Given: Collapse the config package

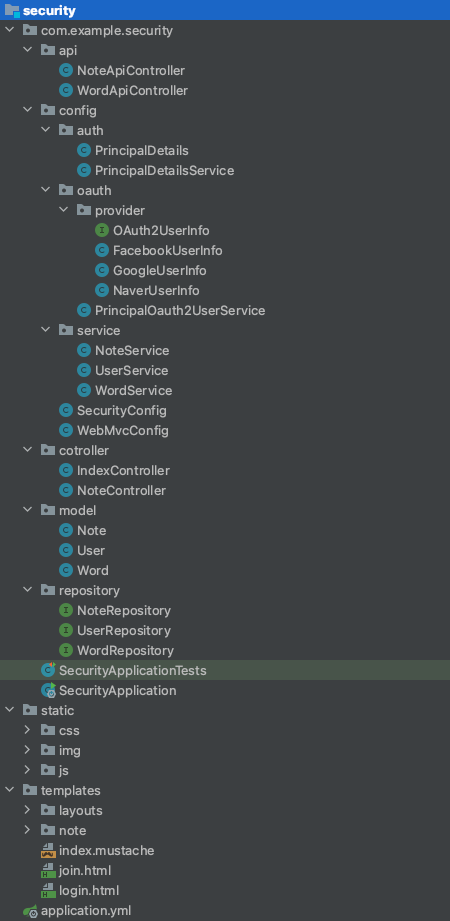Looking at the screenshot, I should point(28,110).
